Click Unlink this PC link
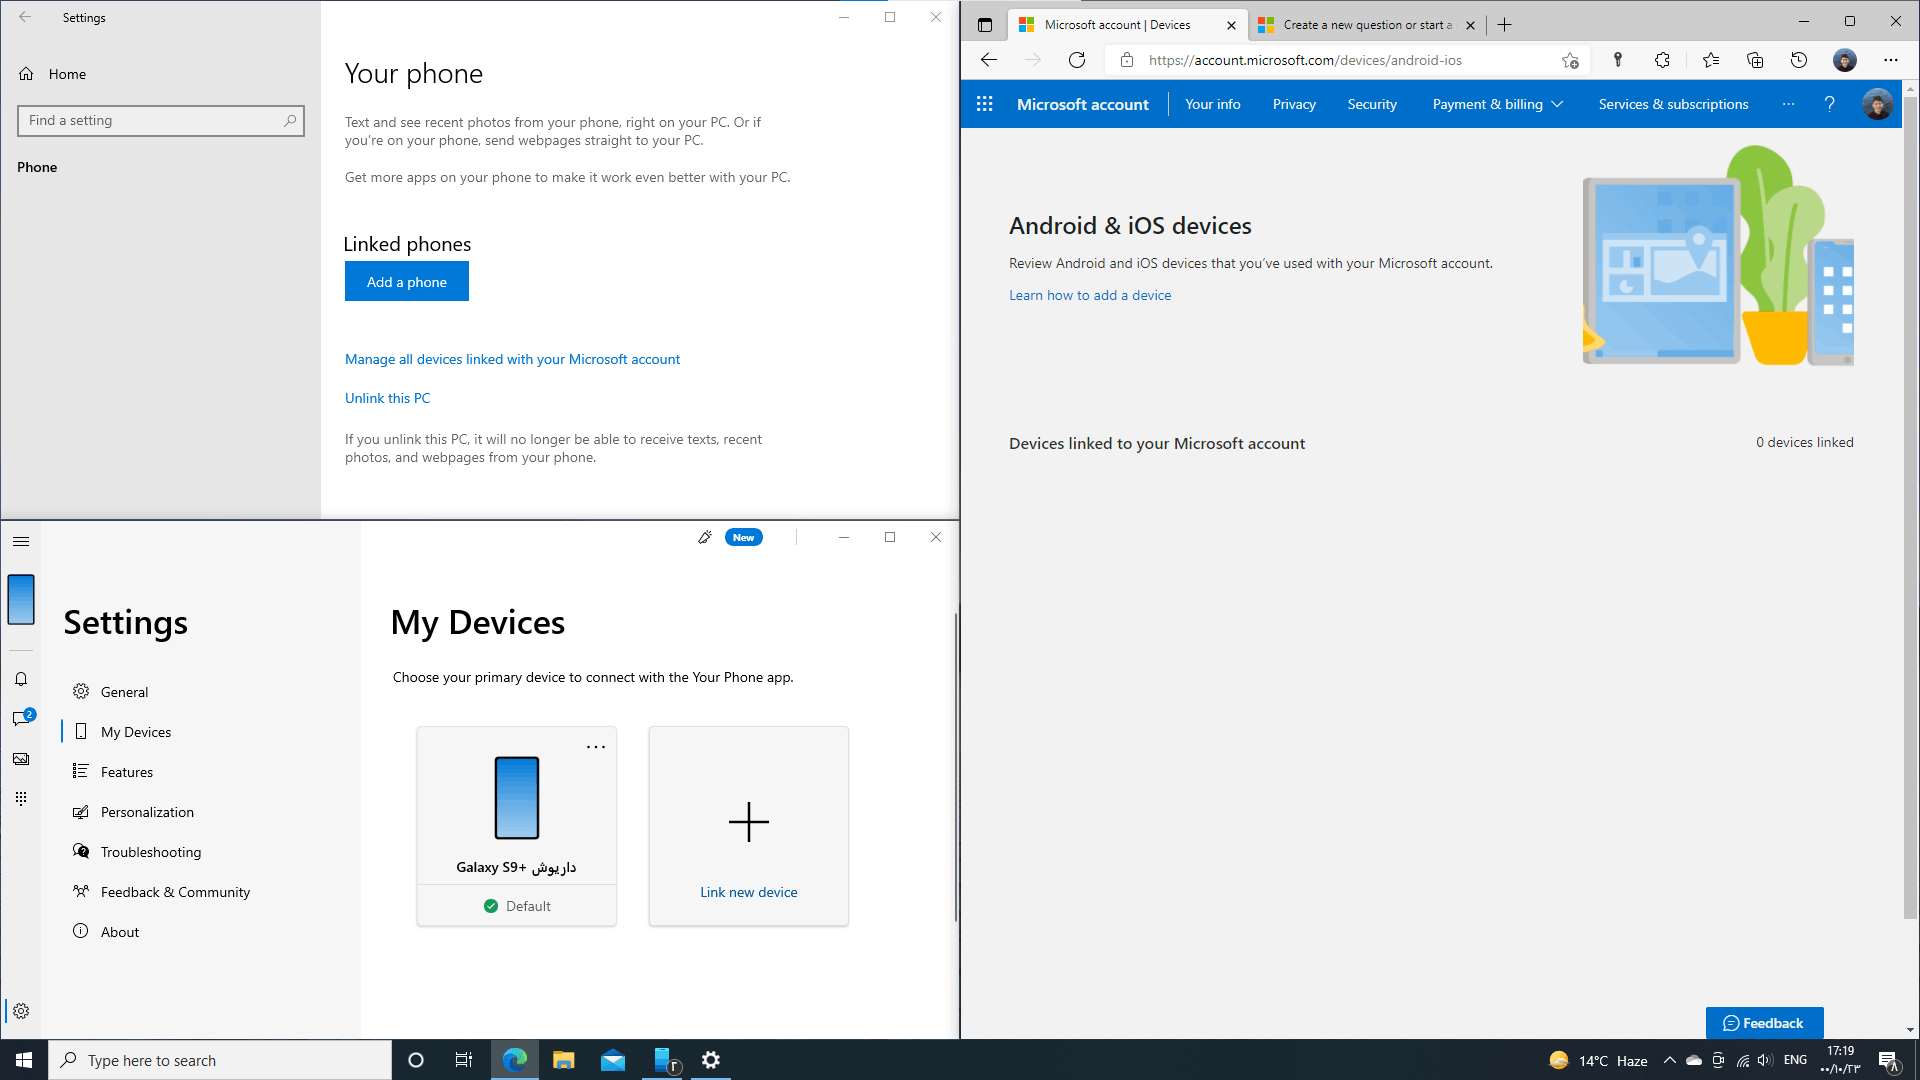This screenshot has height=1080, width=1920. coord(387,398)
